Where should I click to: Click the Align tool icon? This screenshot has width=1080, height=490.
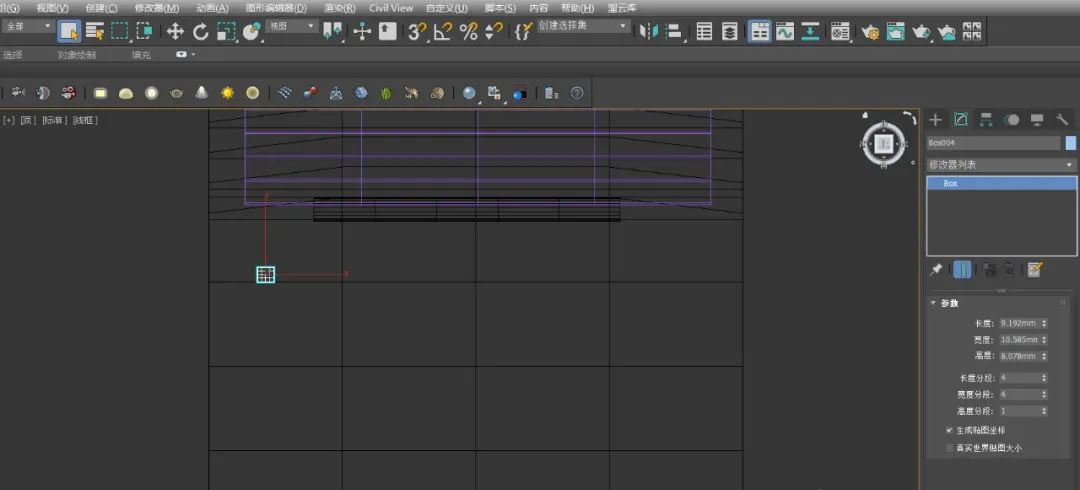click(674, 31)
